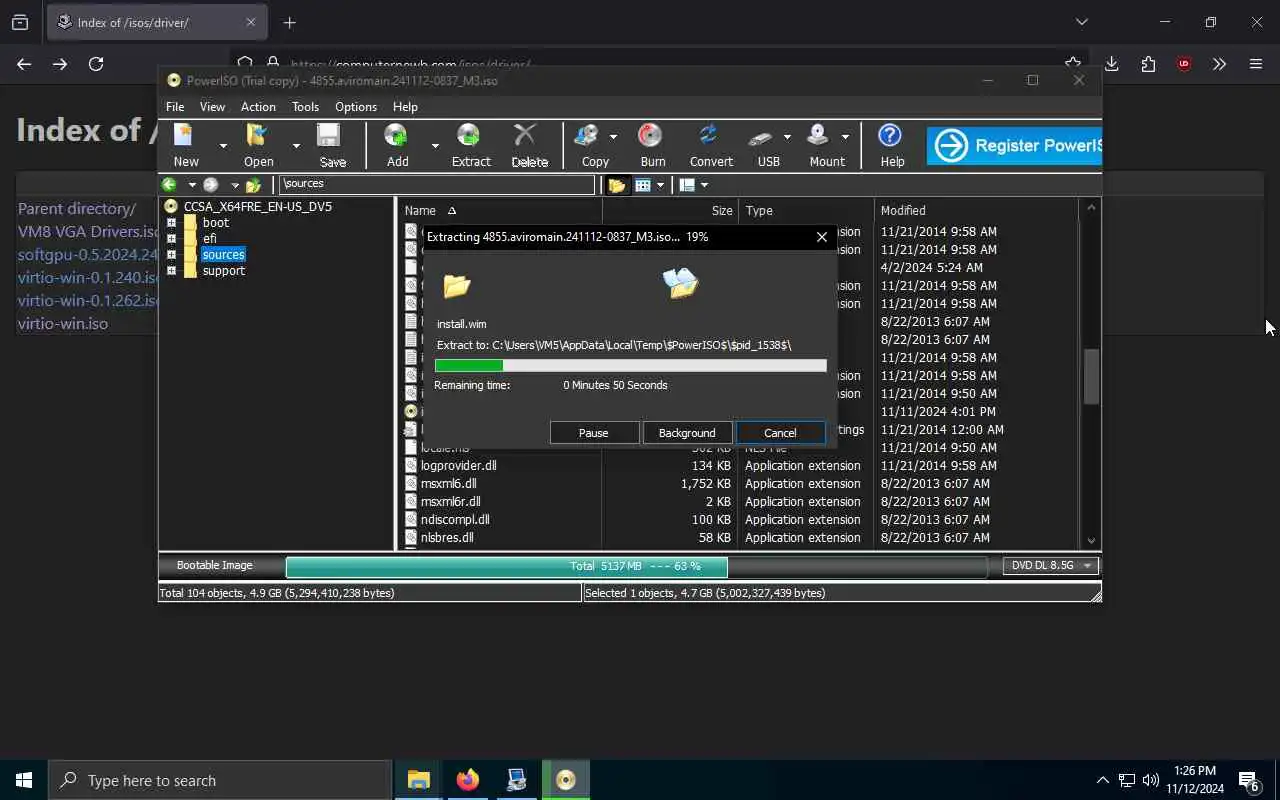1280x800 pixels.
Task: Click the Copy disc toolbar icon
Action: [x=588, y=136]
